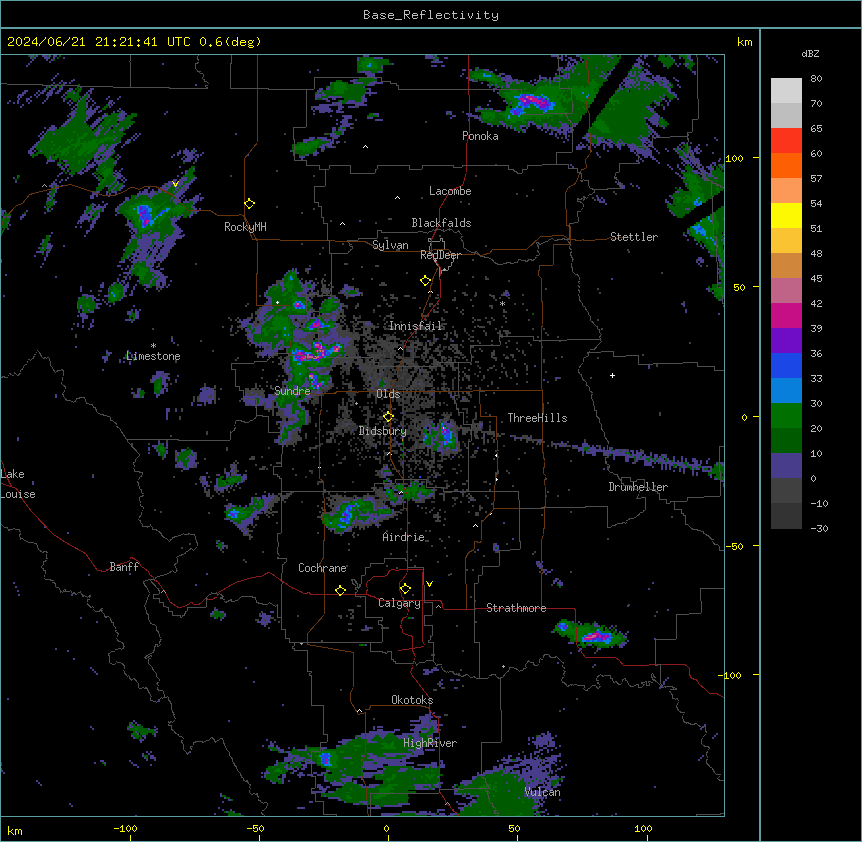Click the -100 tick on the bottom axis
The image size is (862, 842).
click(x=125, y=828)
